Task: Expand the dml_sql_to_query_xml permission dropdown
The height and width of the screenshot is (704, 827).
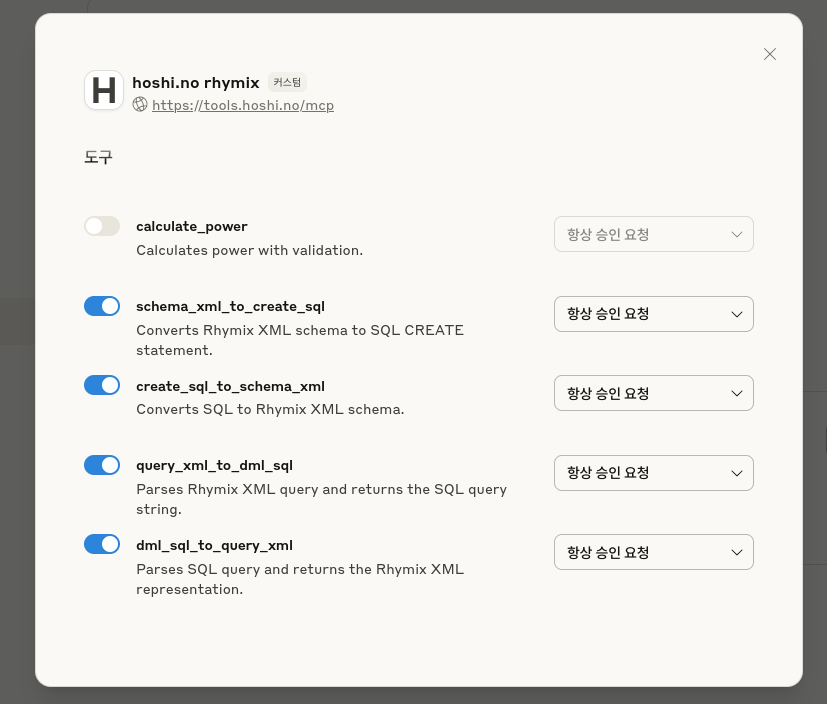Action: (x=653, y=552)
